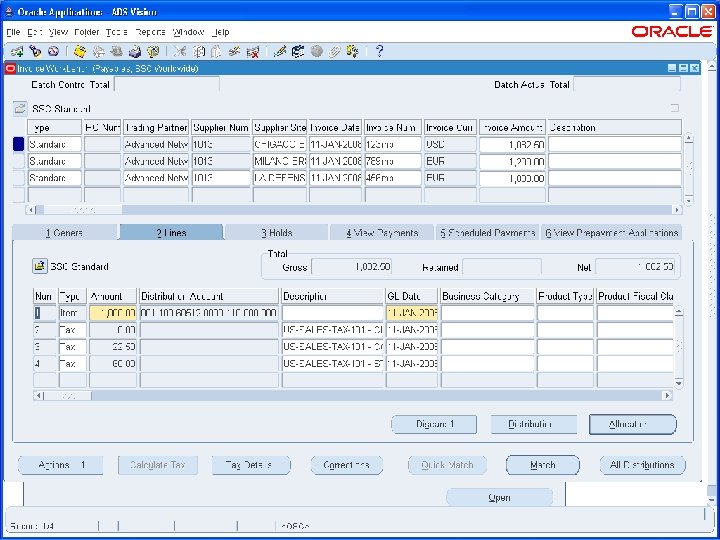Click the Window Help question mark icon
Screen dimensions: 720x540
(x=379, y=51)
